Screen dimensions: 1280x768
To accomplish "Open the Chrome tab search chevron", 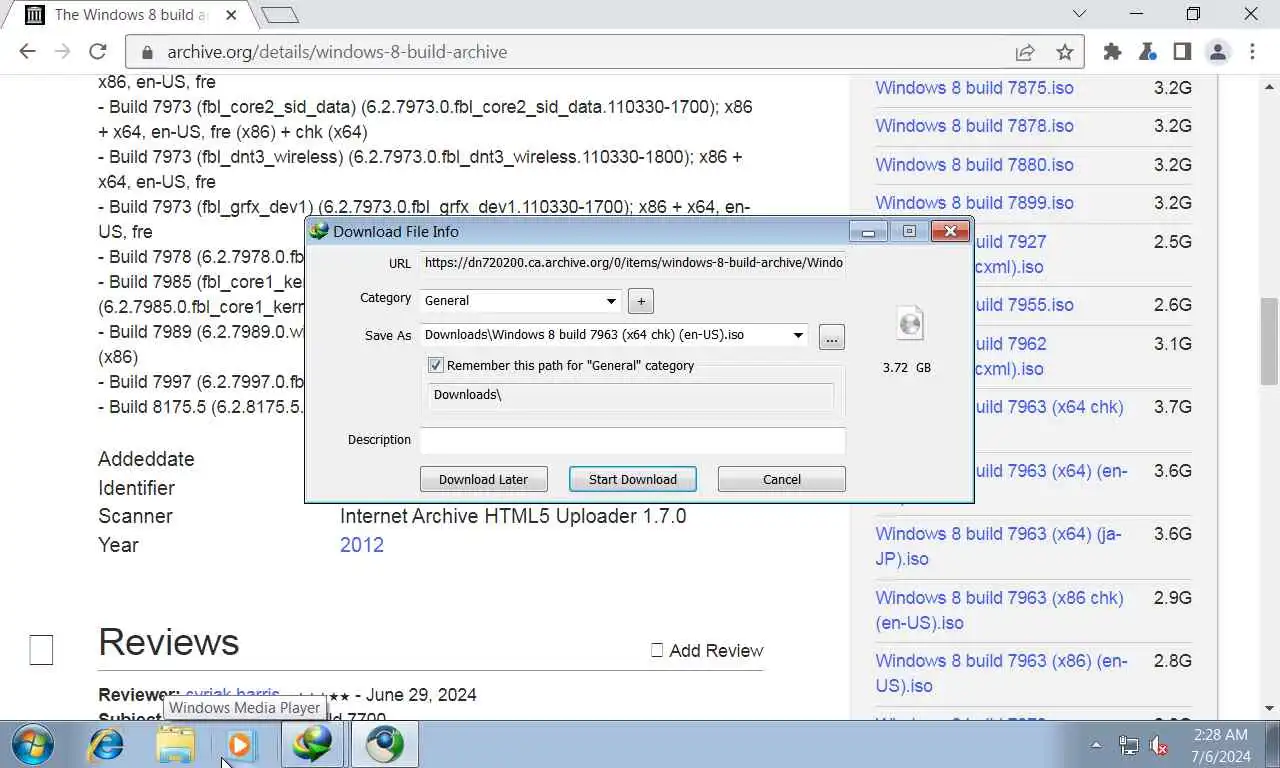I will [x=1079, y=14].
